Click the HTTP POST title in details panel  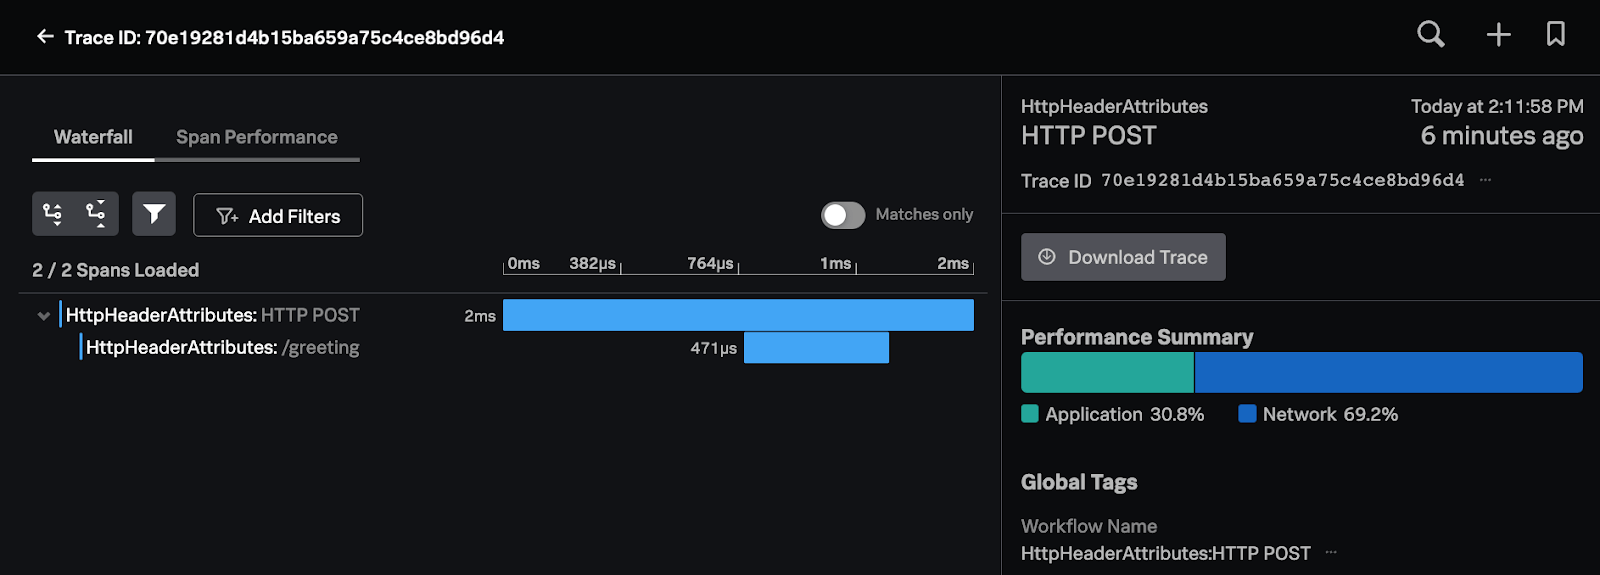[1089, 136]
